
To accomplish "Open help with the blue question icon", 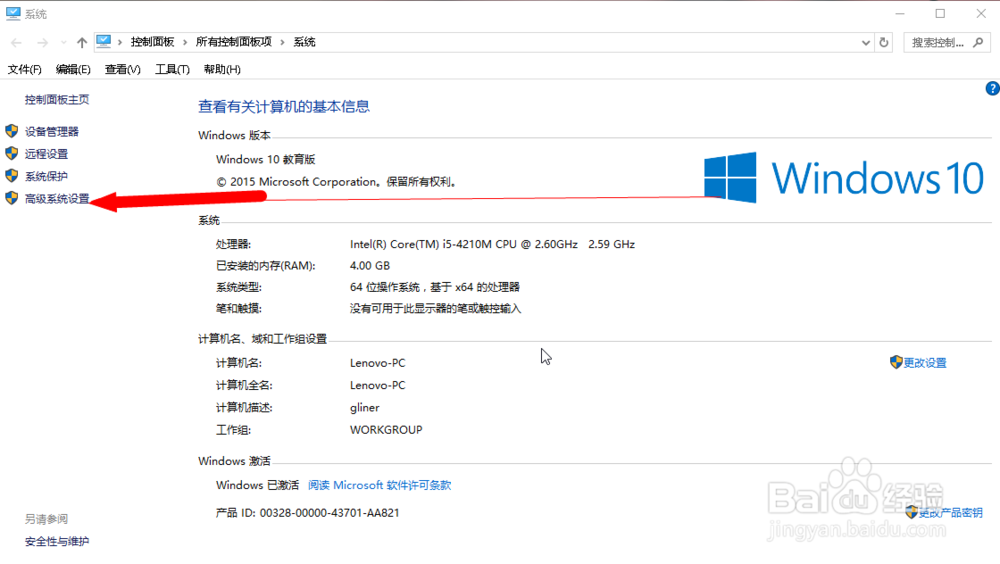I will pos(992,89).
